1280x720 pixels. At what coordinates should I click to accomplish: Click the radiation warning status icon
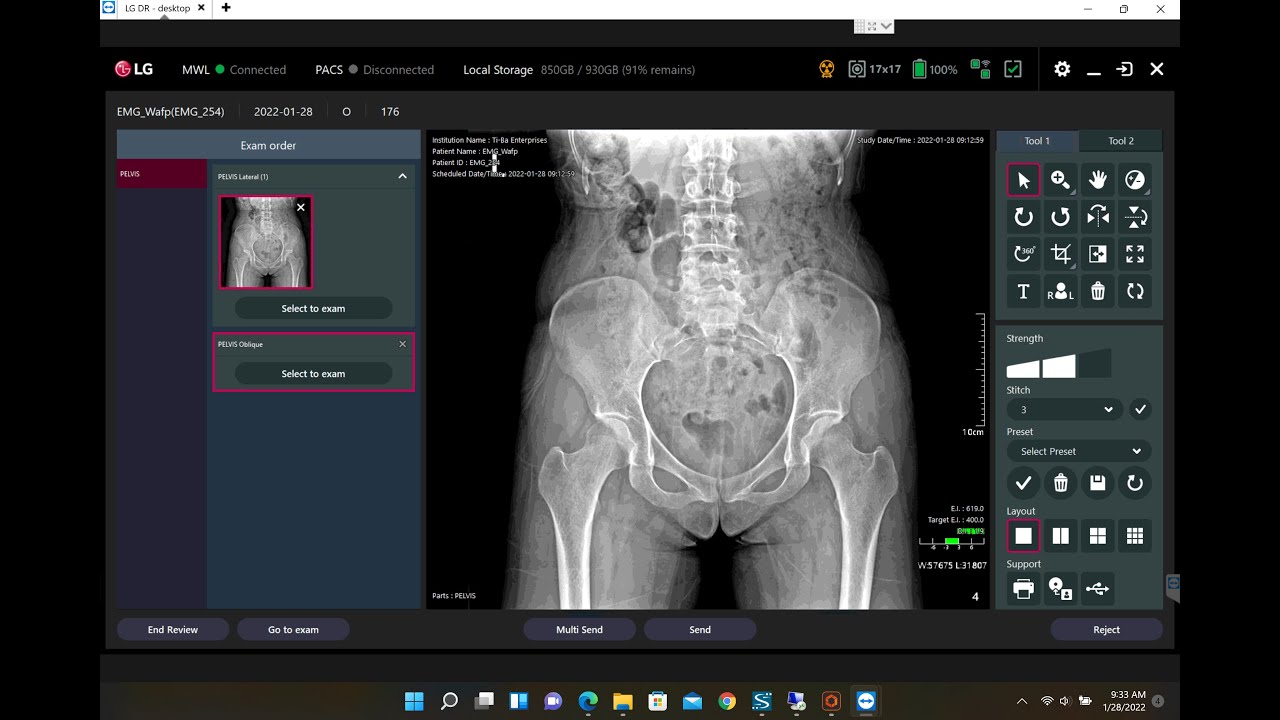pos(826,69)
